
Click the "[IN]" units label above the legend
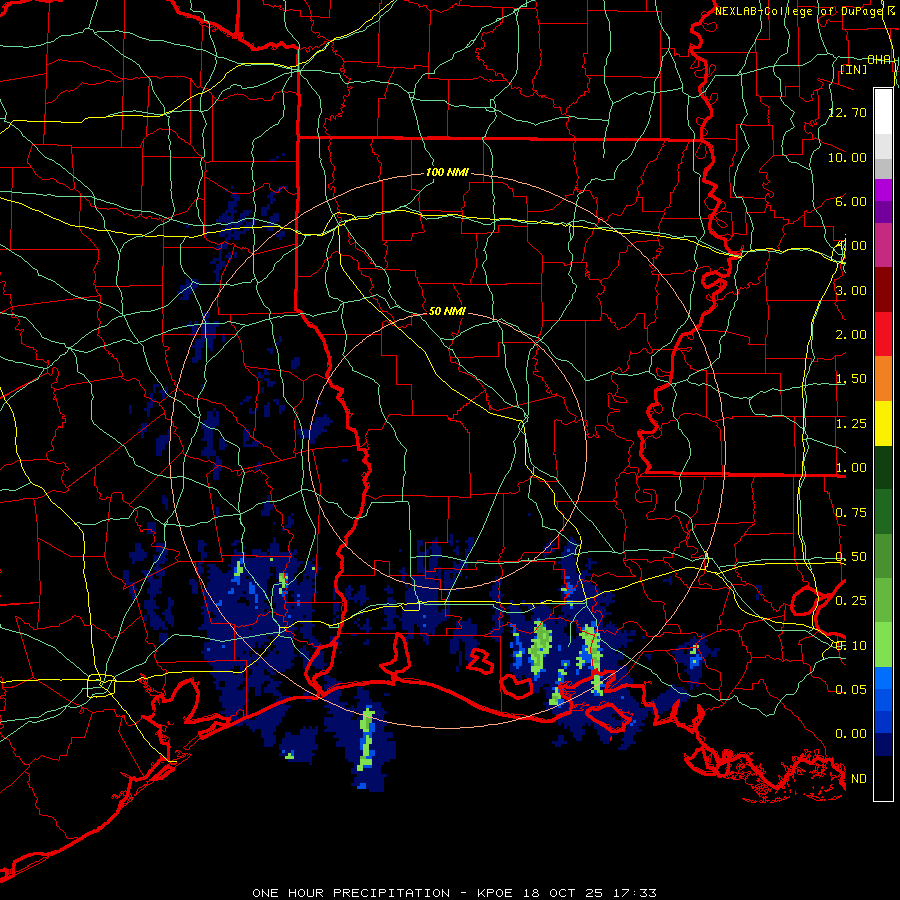coord(853,69)
